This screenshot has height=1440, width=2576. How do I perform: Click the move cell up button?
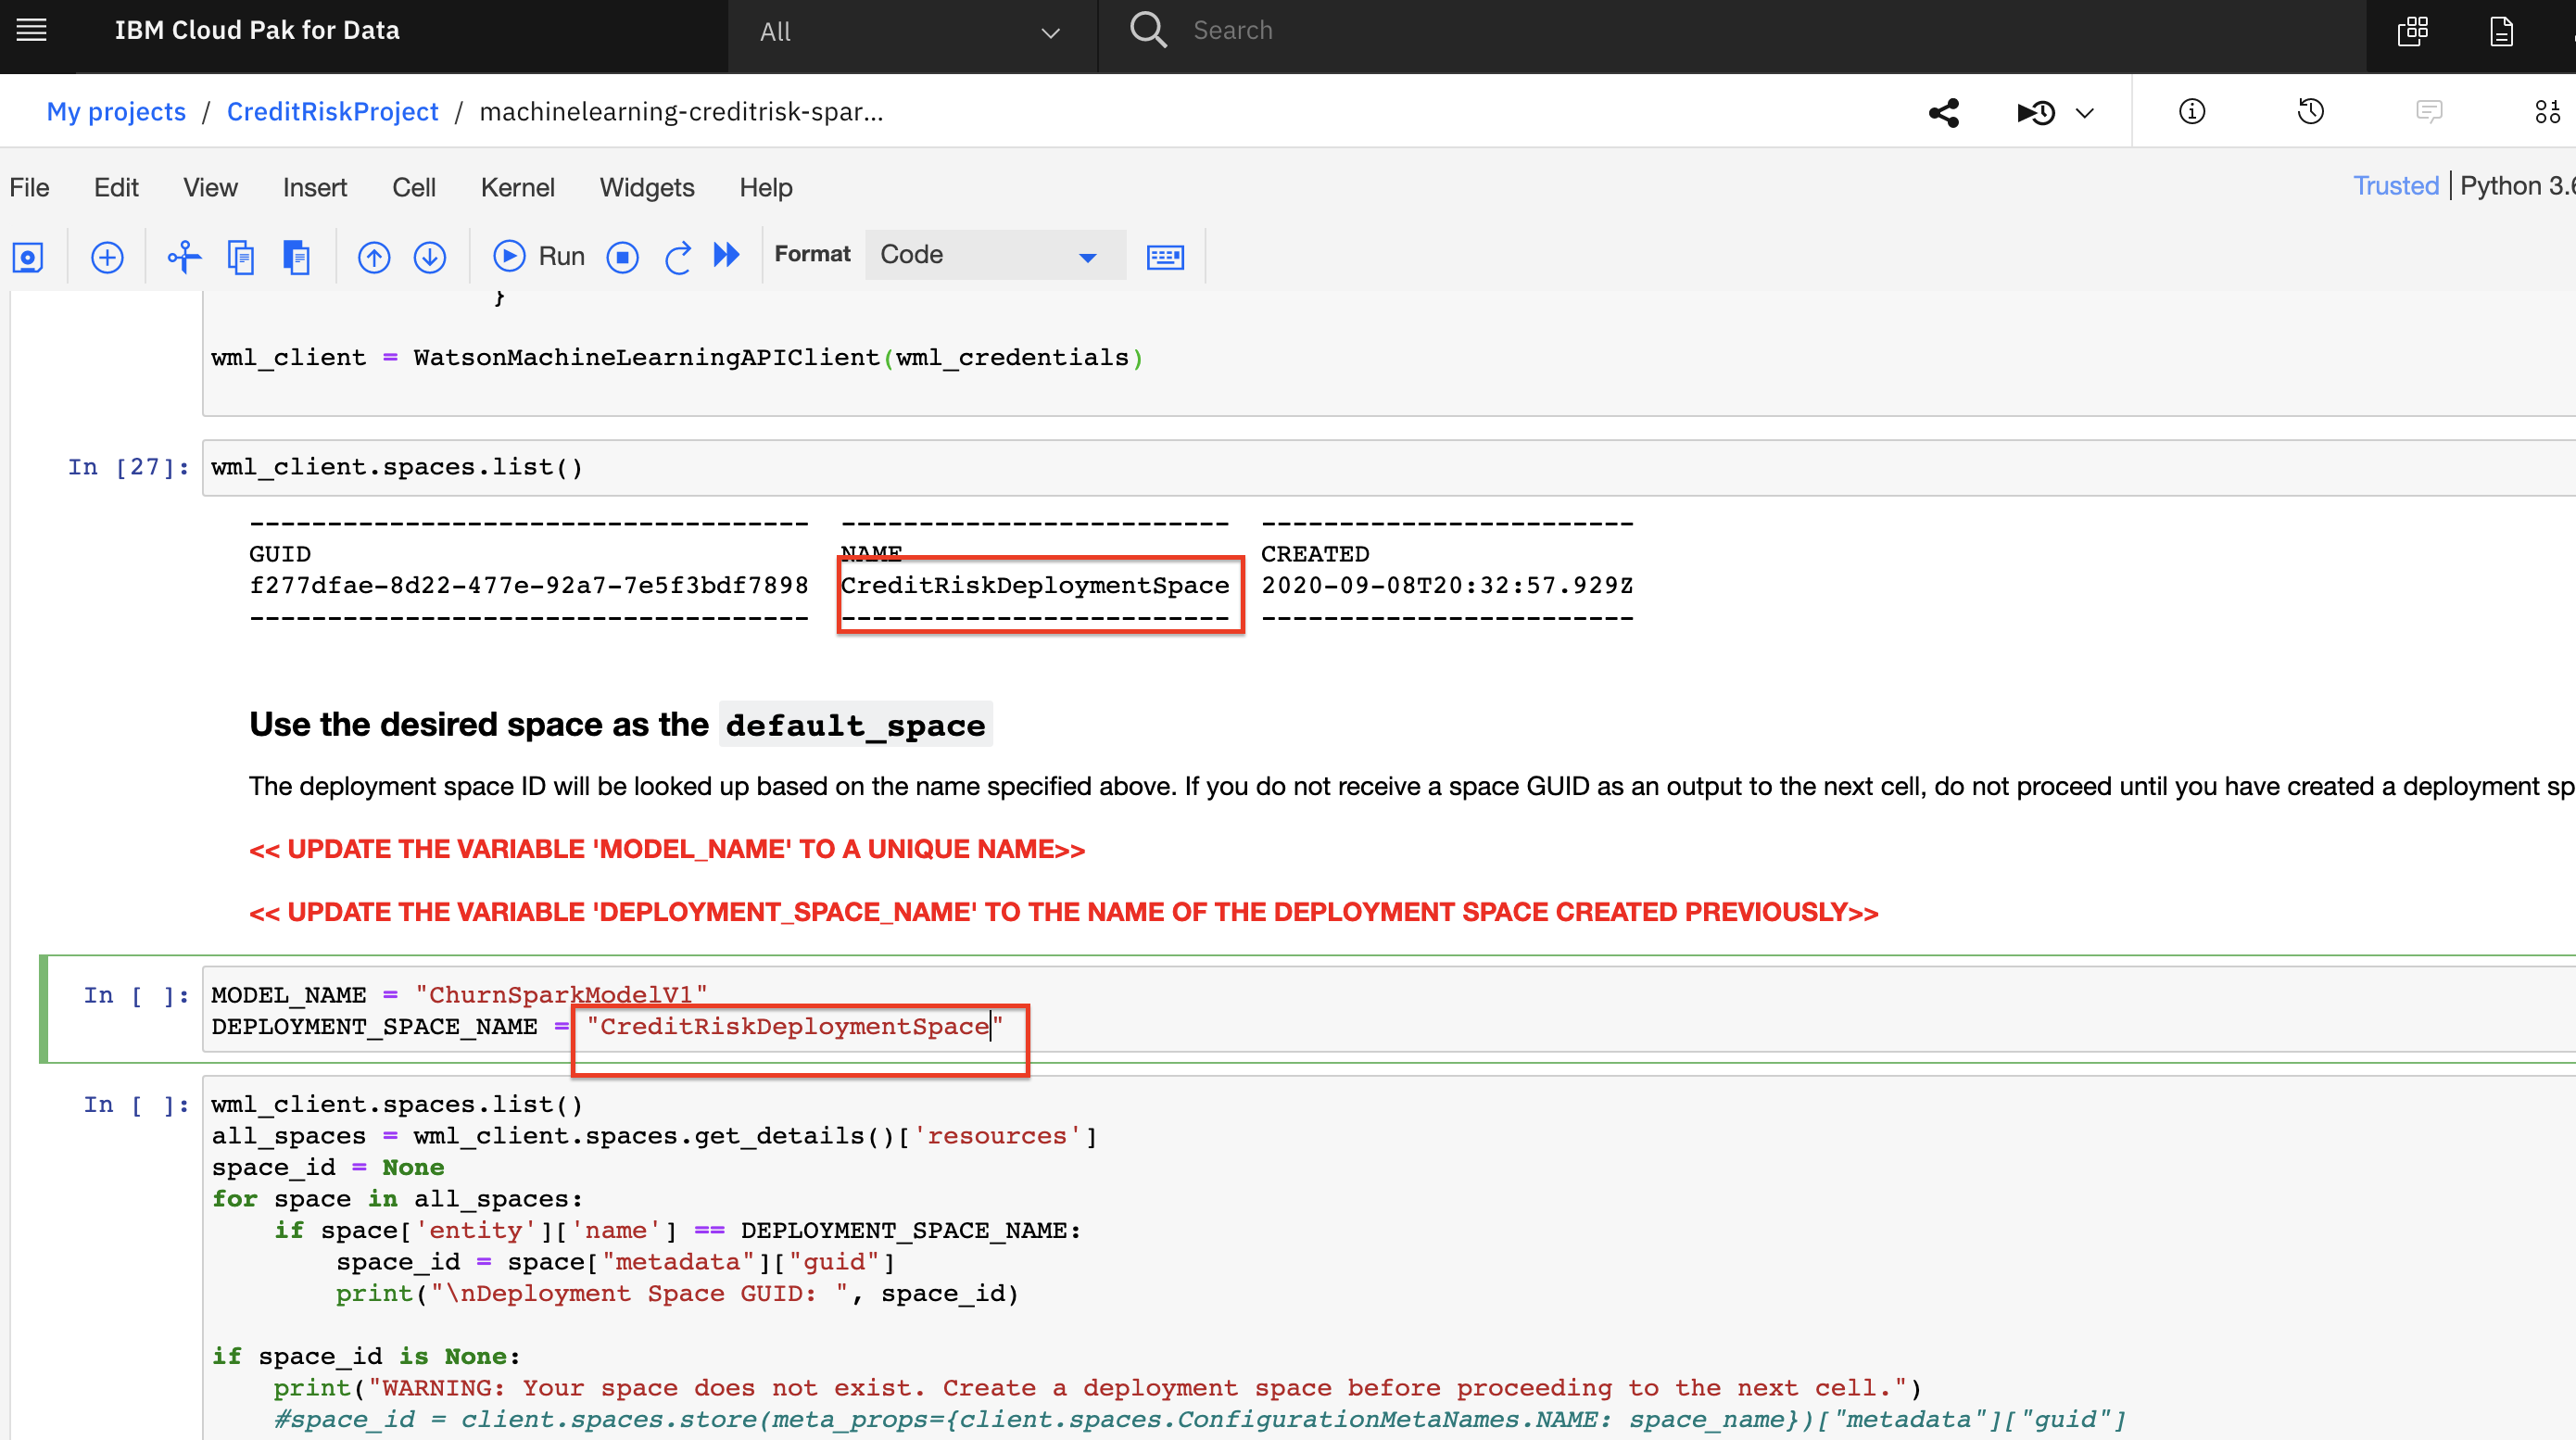point(373,255)
